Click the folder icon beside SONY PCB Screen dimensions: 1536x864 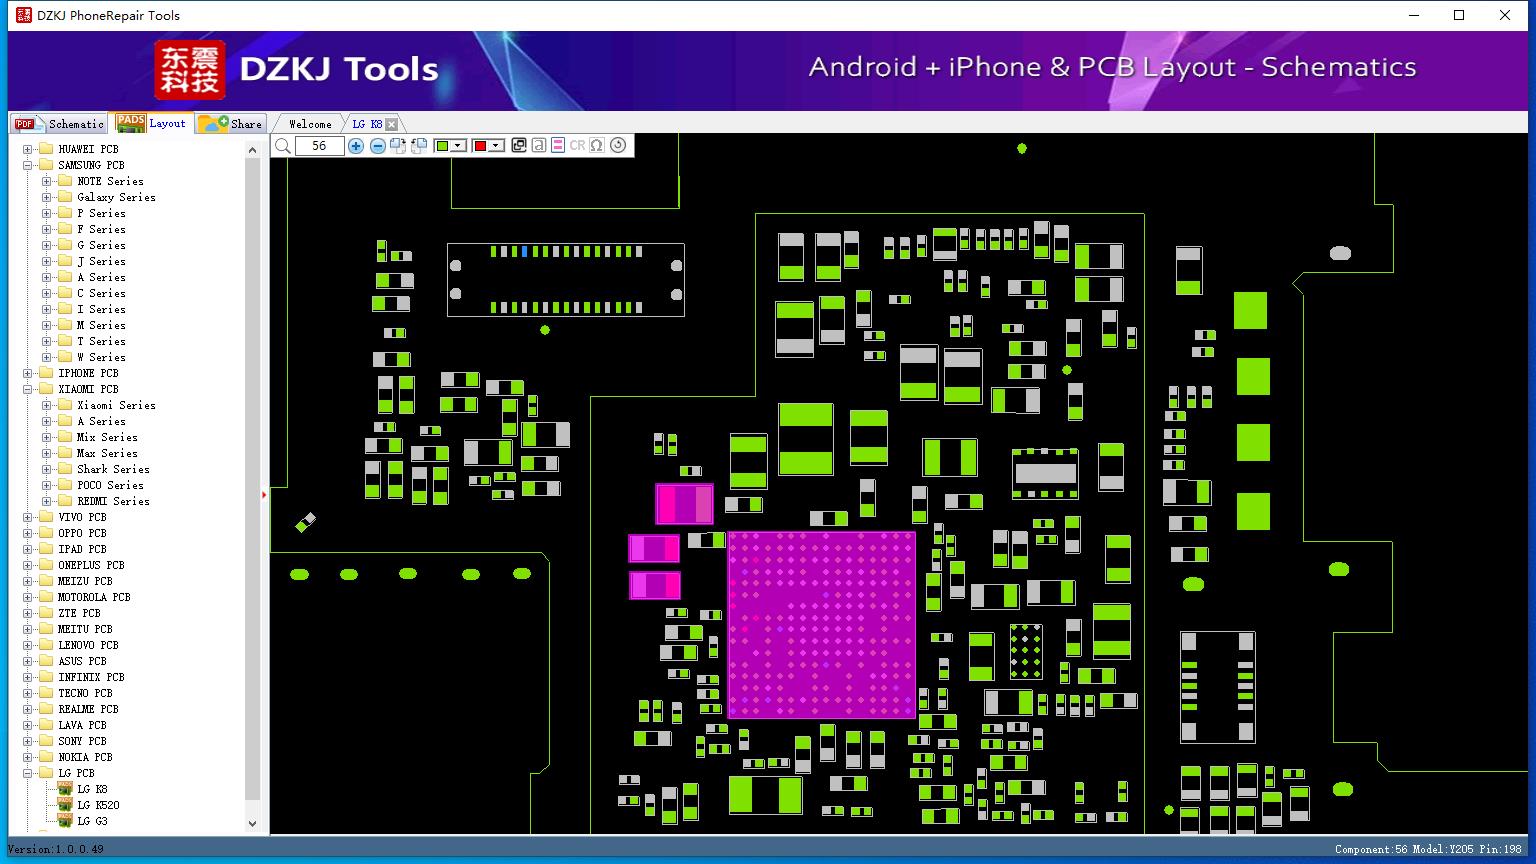(x=45, y=741)
